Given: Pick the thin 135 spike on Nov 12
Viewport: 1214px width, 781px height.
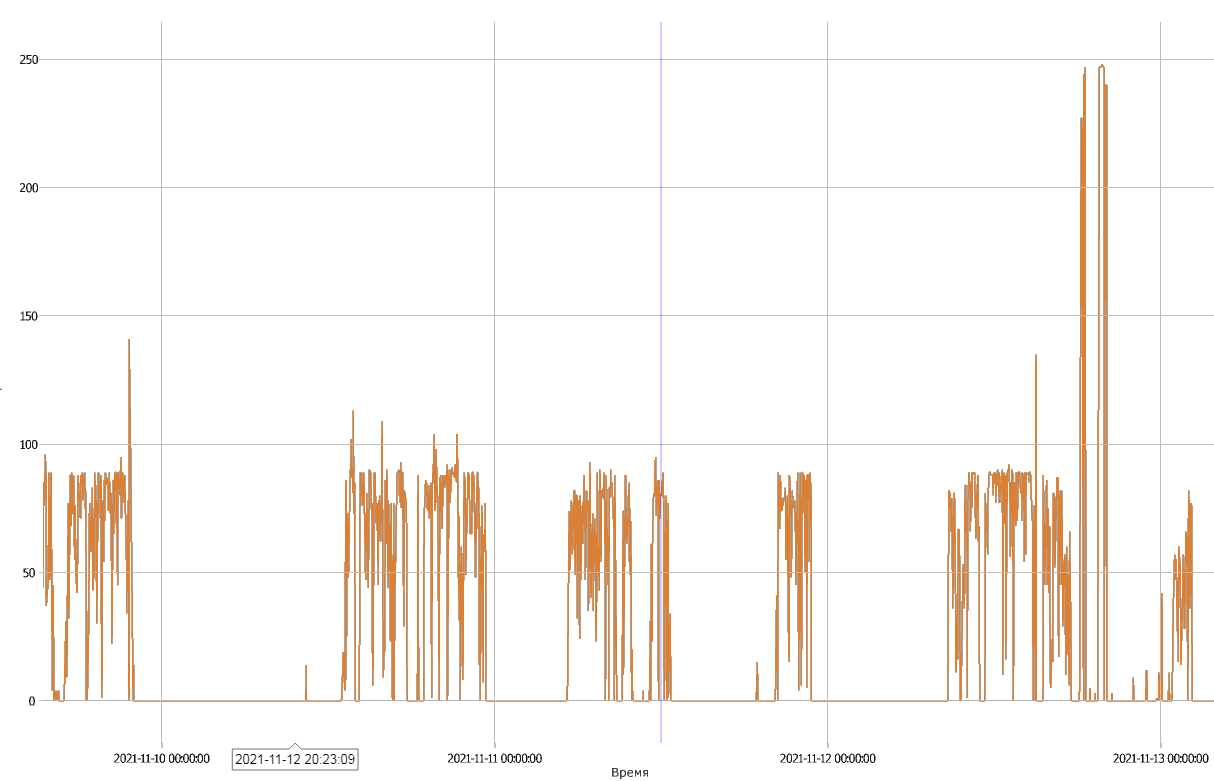Looking at the screenshot, I should (1035, 357).
